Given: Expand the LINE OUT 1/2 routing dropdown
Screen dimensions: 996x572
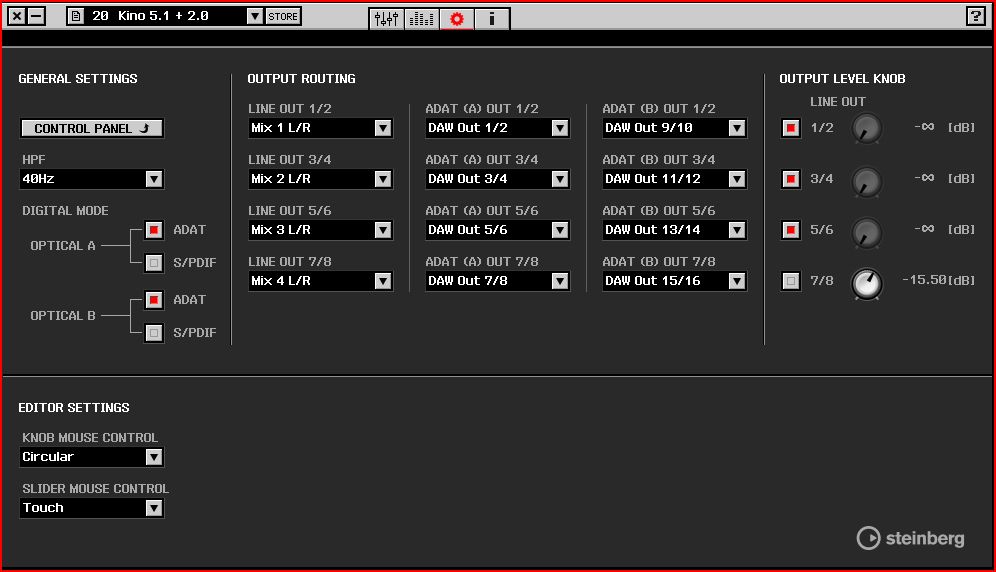Looking at the screenshot, I should (x=382, y=128).
